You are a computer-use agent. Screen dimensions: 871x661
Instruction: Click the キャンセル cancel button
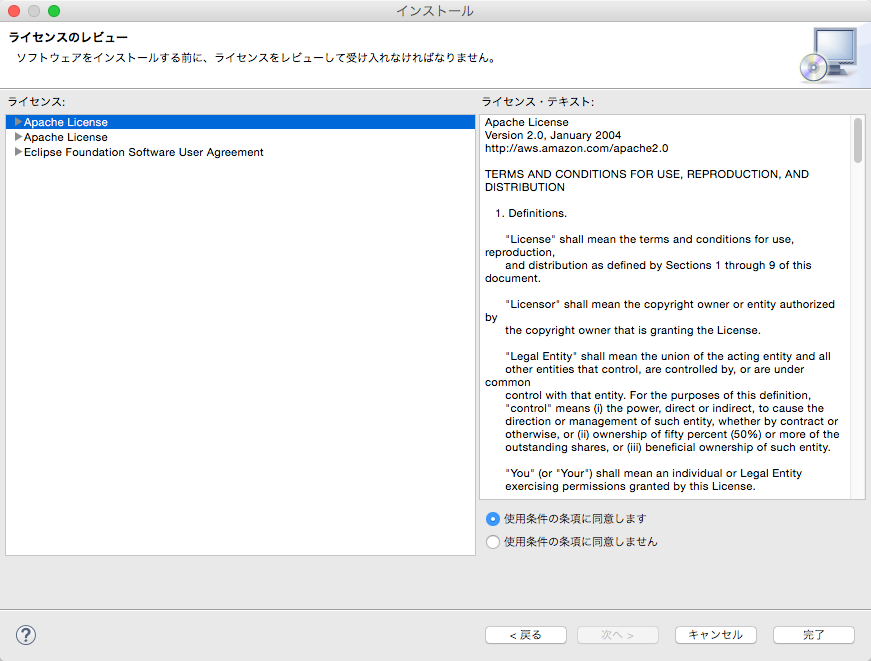(x=715, y=635)
